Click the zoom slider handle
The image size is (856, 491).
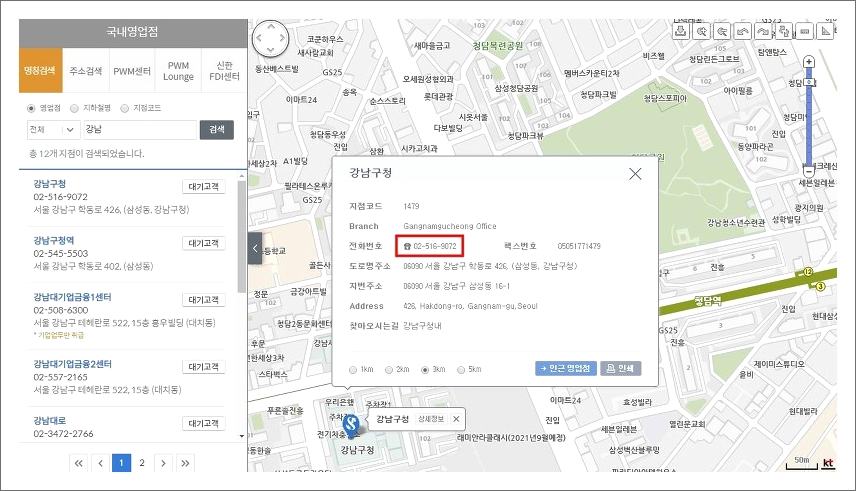click(x=810, y=82)
